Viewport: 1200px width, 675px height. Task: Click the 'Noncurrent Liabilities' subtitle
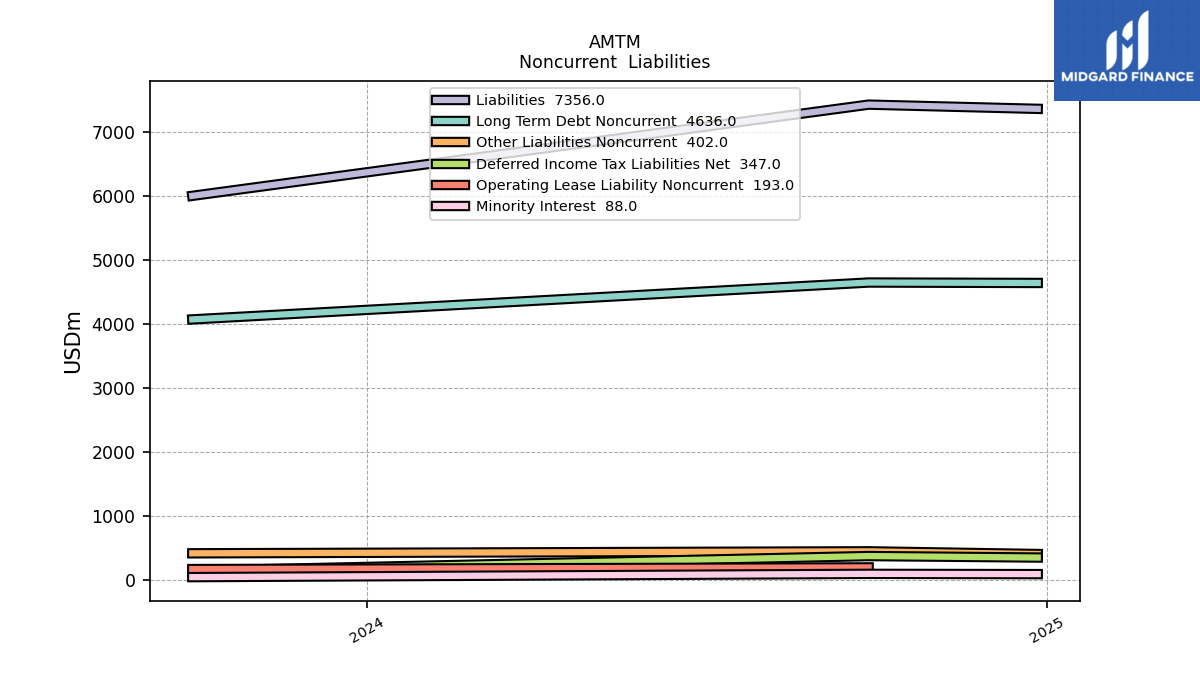[x=614, y=62]
